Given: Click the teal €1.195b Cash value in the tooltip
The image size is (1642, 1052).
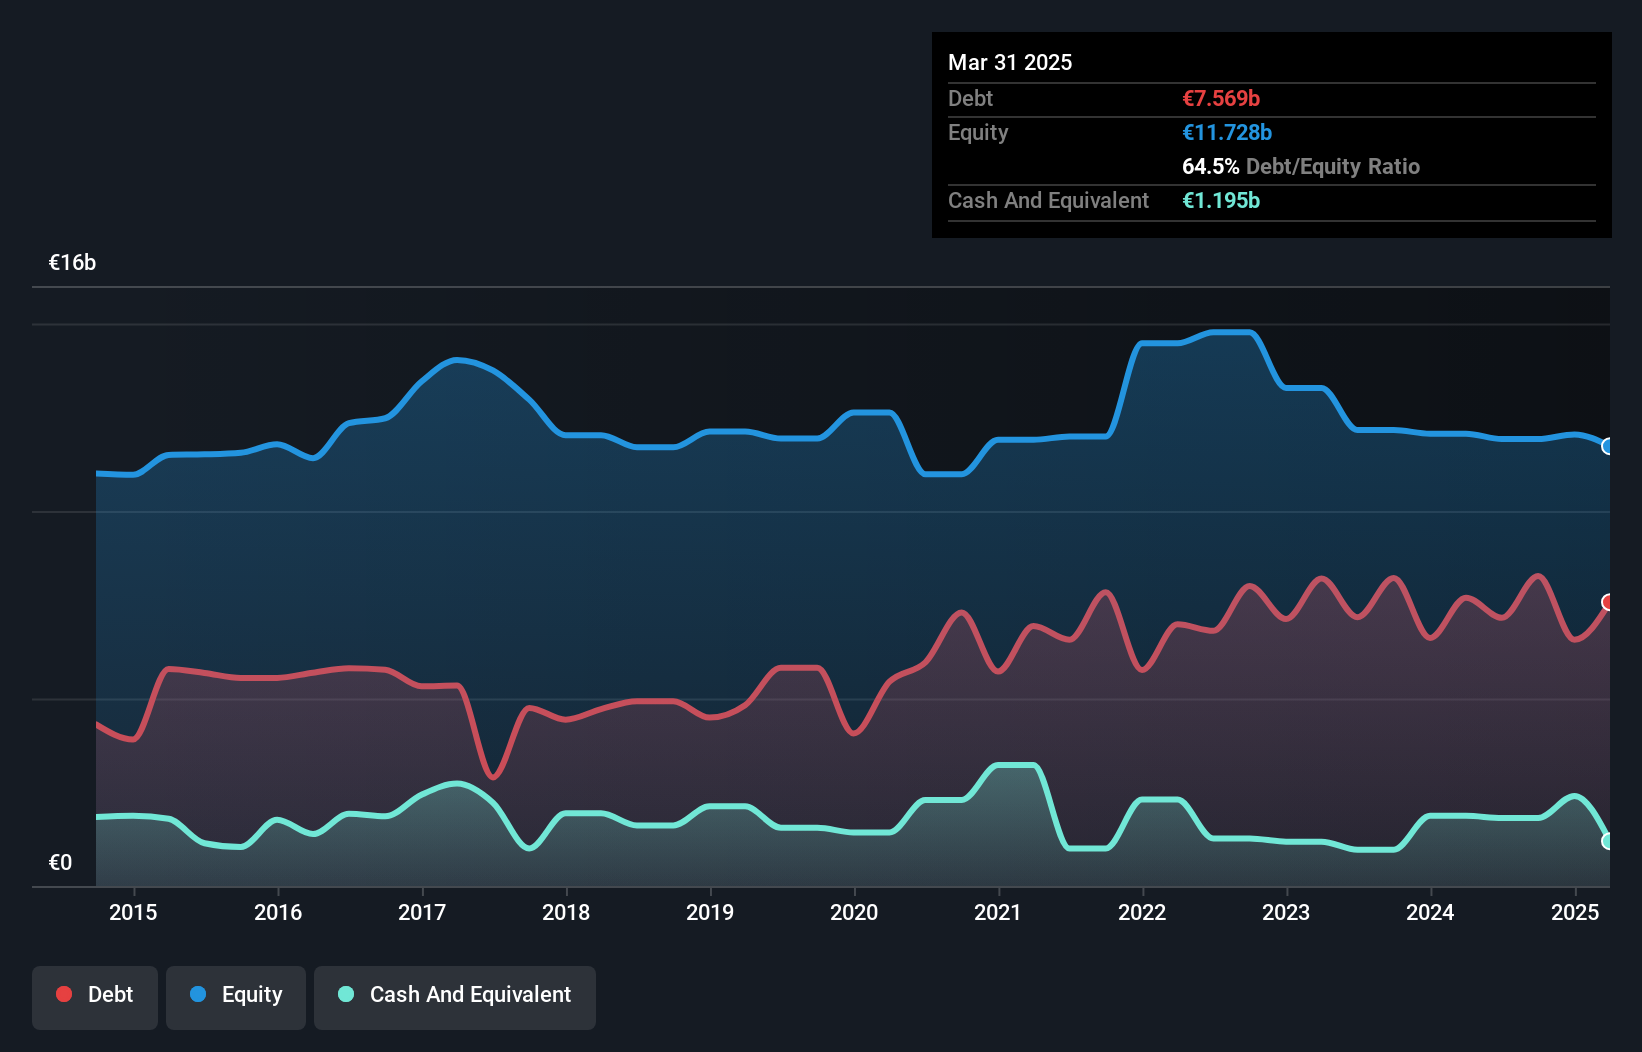Looking at the screenshot, I should (1220, 201).
